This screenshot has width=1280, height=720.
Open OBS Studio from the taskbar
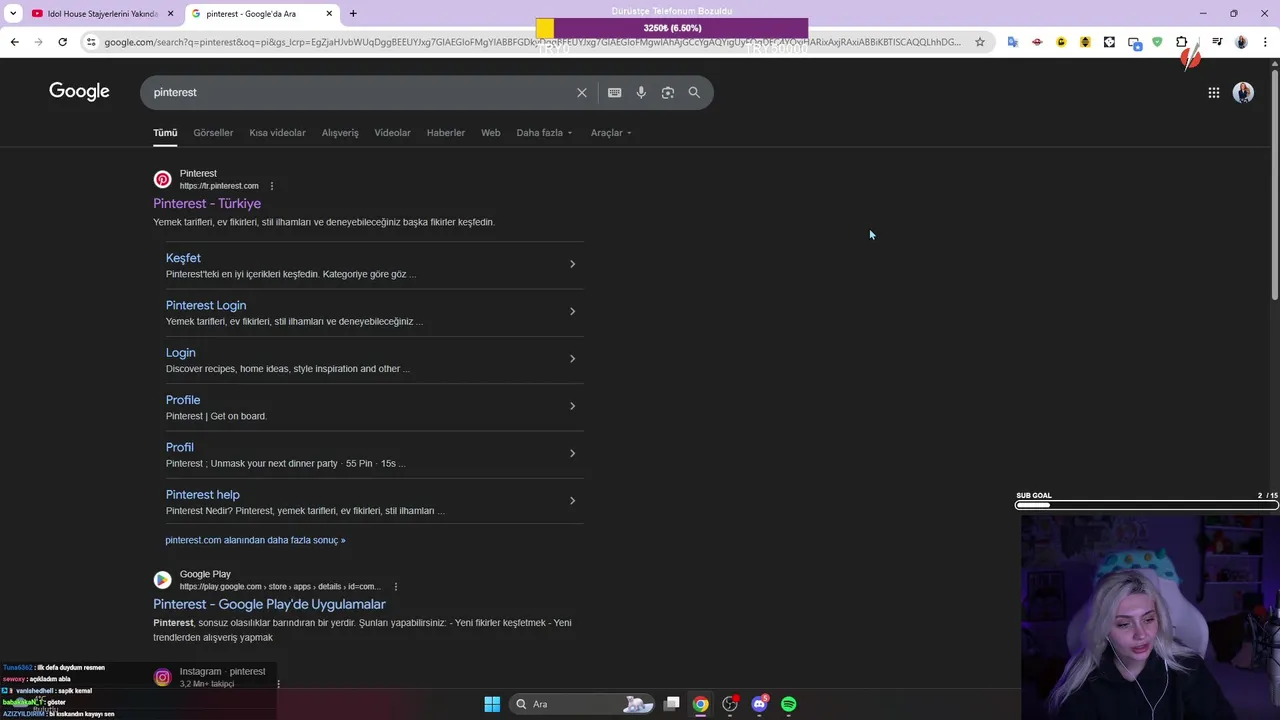pos(730,704)
